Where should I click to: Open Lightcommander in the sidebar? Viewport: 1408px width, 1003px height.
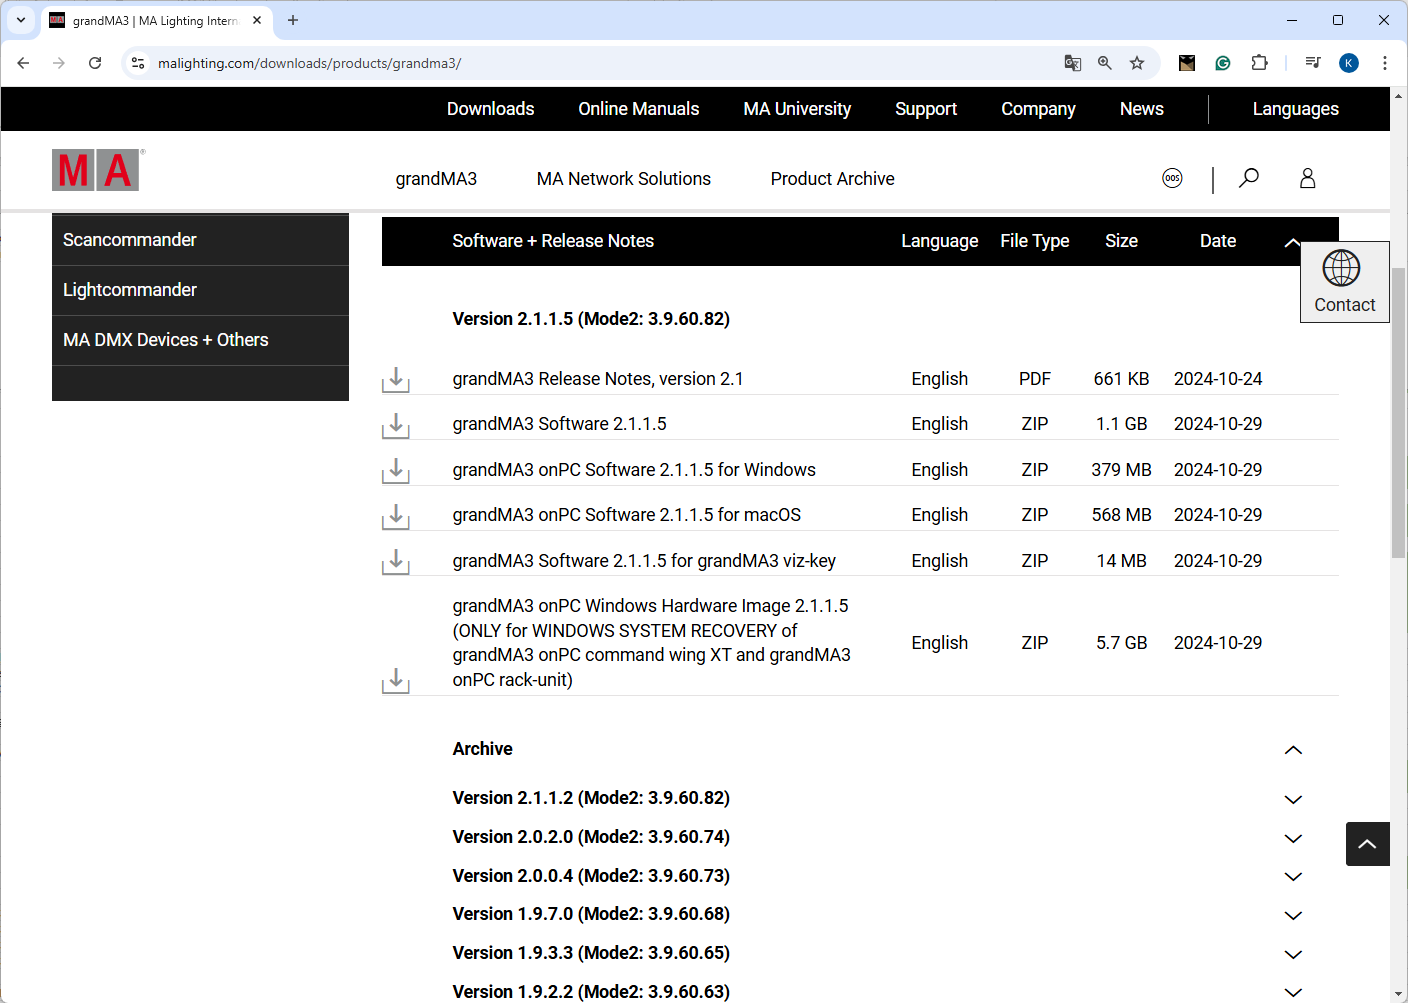click(x=130, y=290)
